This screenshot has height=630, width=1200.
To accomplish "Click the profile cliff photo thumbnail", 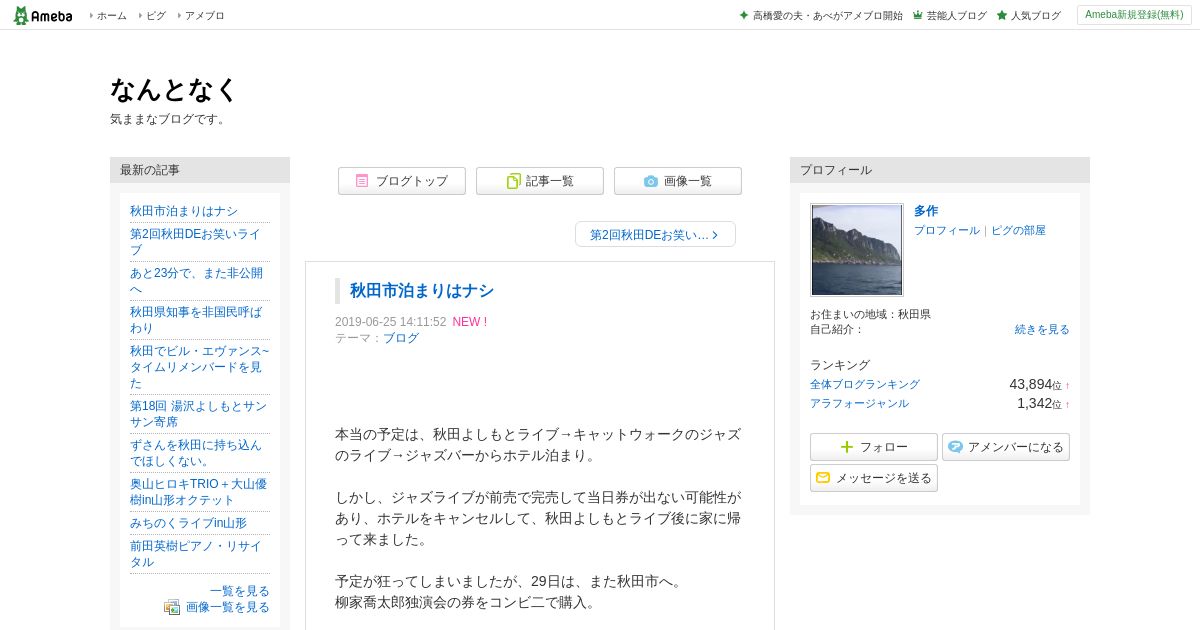I will coord(857,250).
